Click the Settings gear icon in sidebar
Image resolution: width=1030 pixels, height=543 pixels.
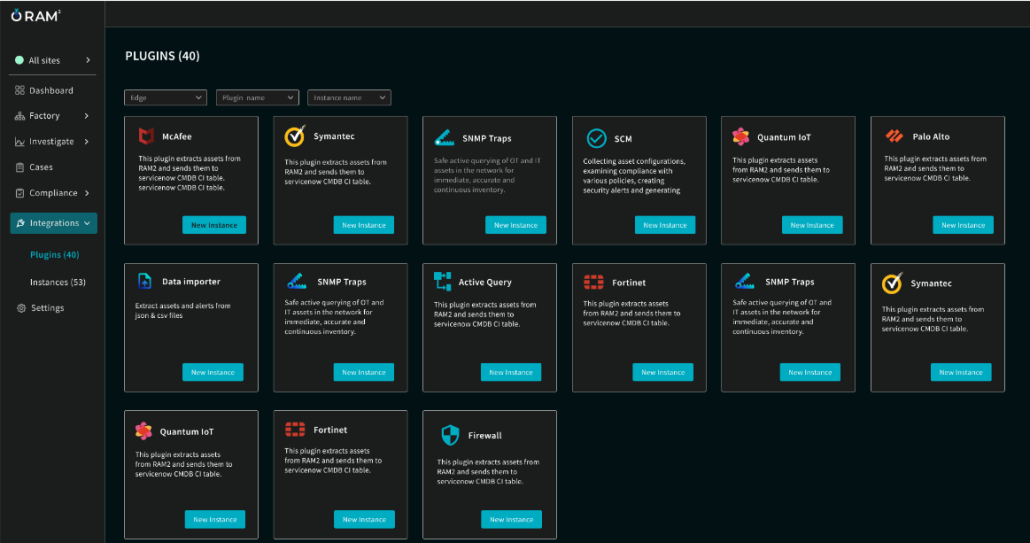point(21,308)
